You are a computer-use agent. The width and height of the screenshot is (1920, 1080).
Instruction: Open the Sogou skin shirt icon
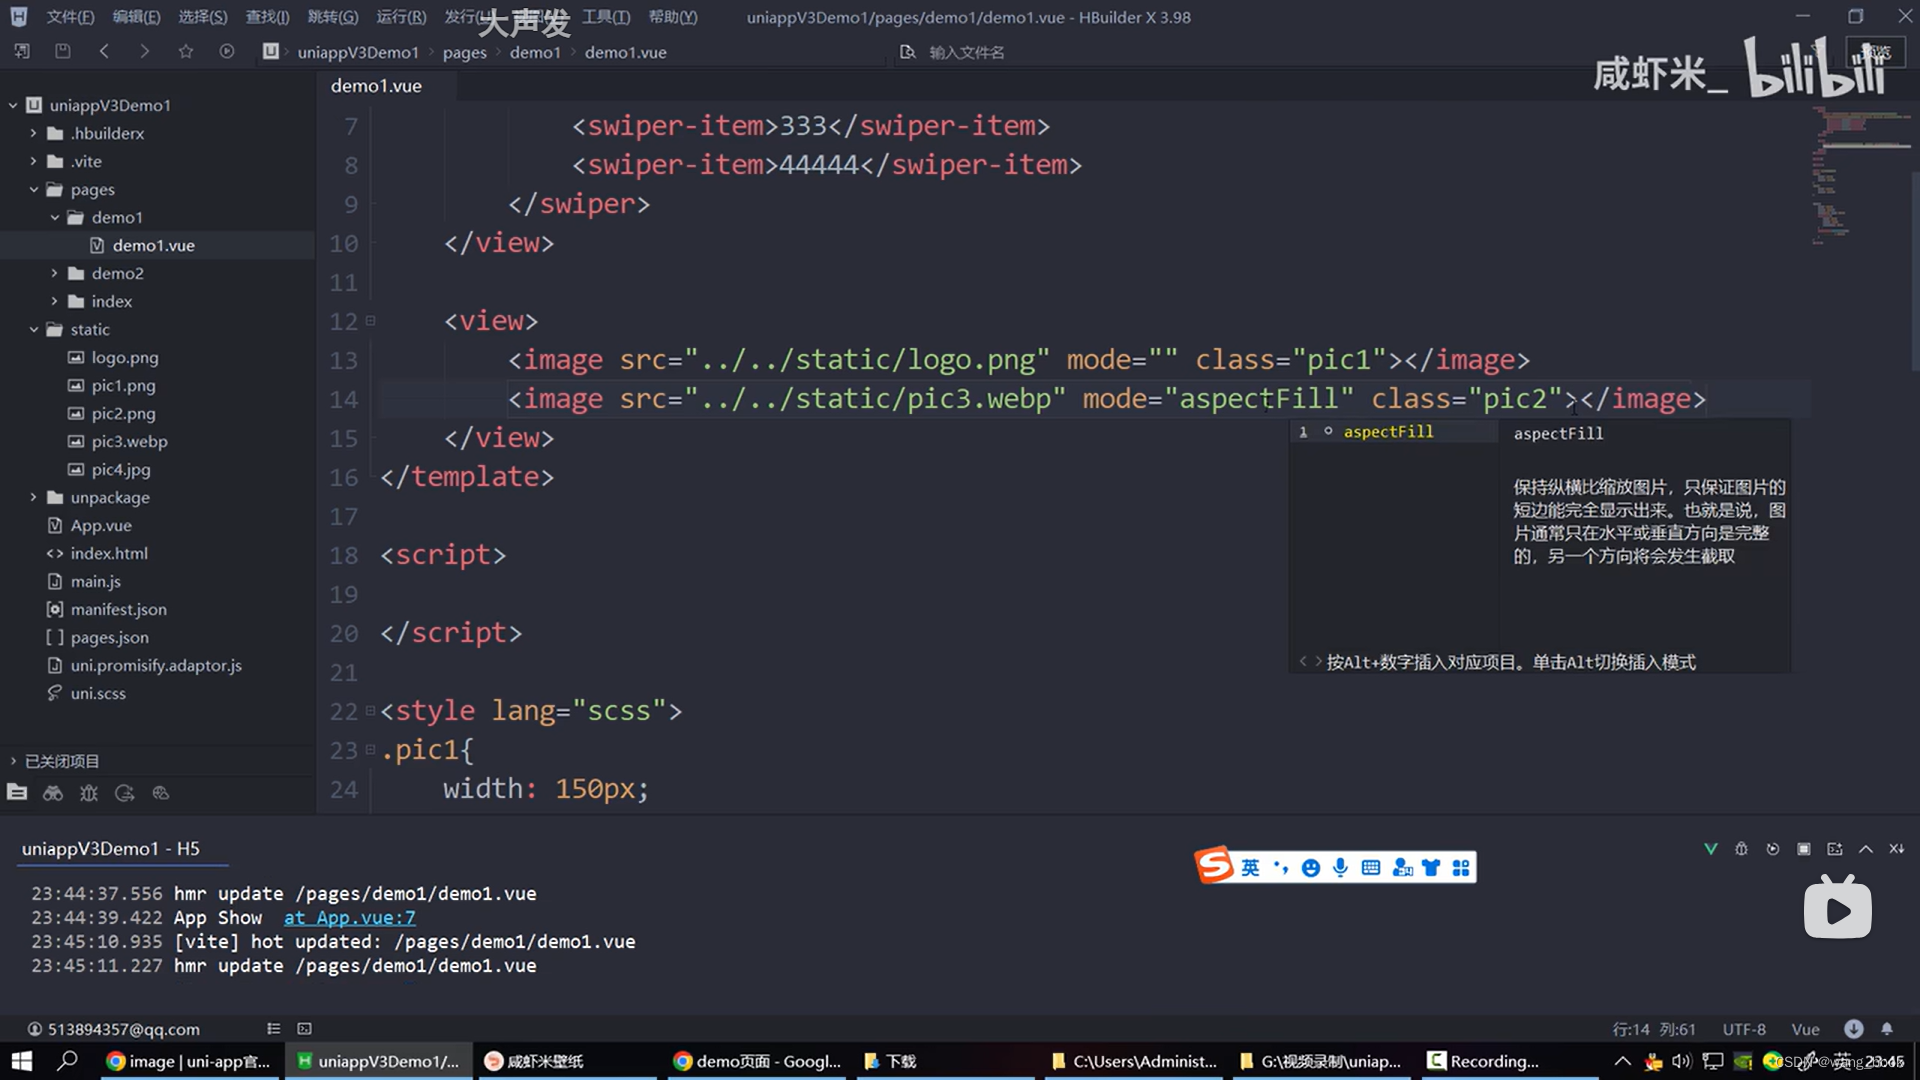click(1431, 867)
